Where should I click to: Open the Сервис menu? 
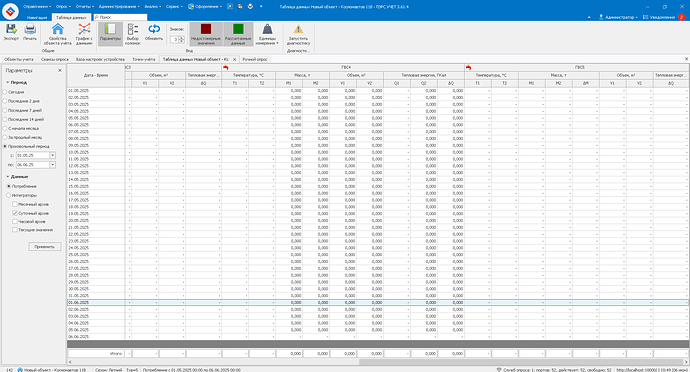[174, 7]
